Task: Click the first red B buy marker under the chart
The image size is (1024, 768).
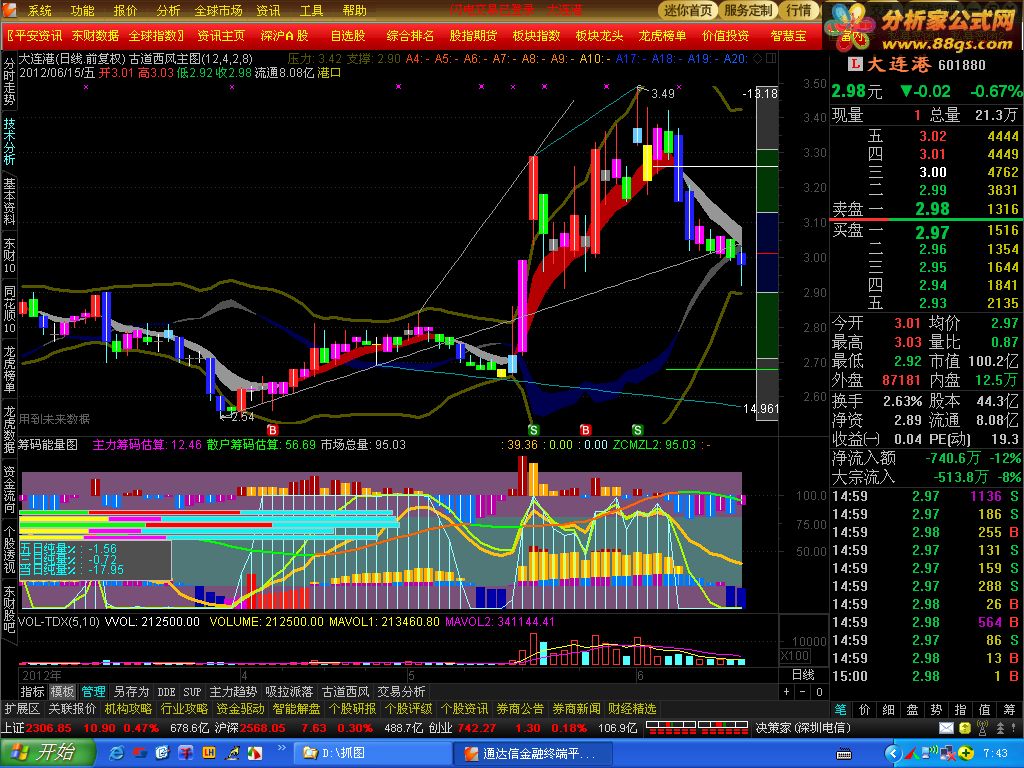Action: (272, 430)
